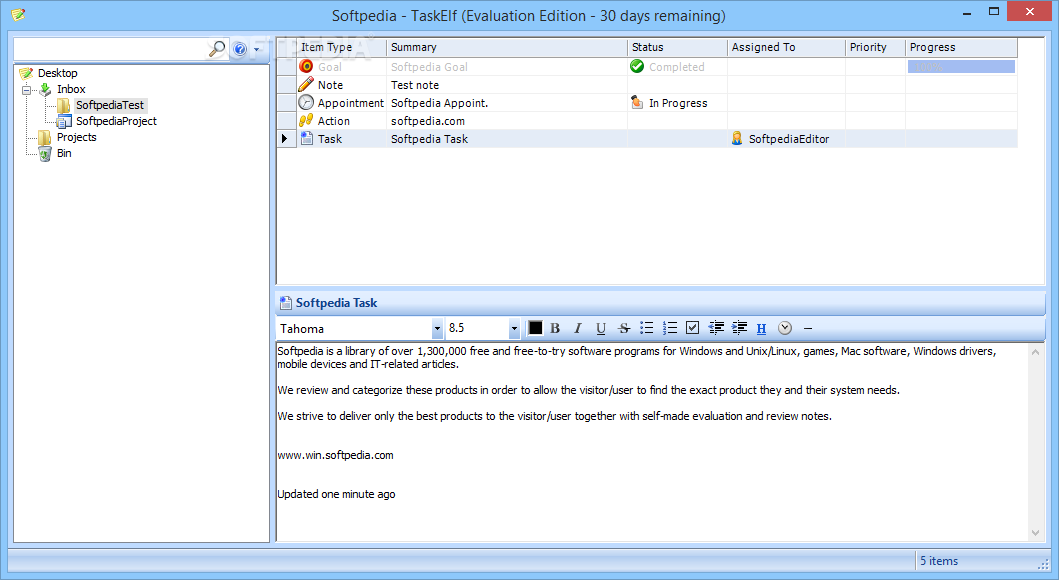Sort by Summary column header
The height and width of the screenshot is (580, 1059).
coord(507,47)
